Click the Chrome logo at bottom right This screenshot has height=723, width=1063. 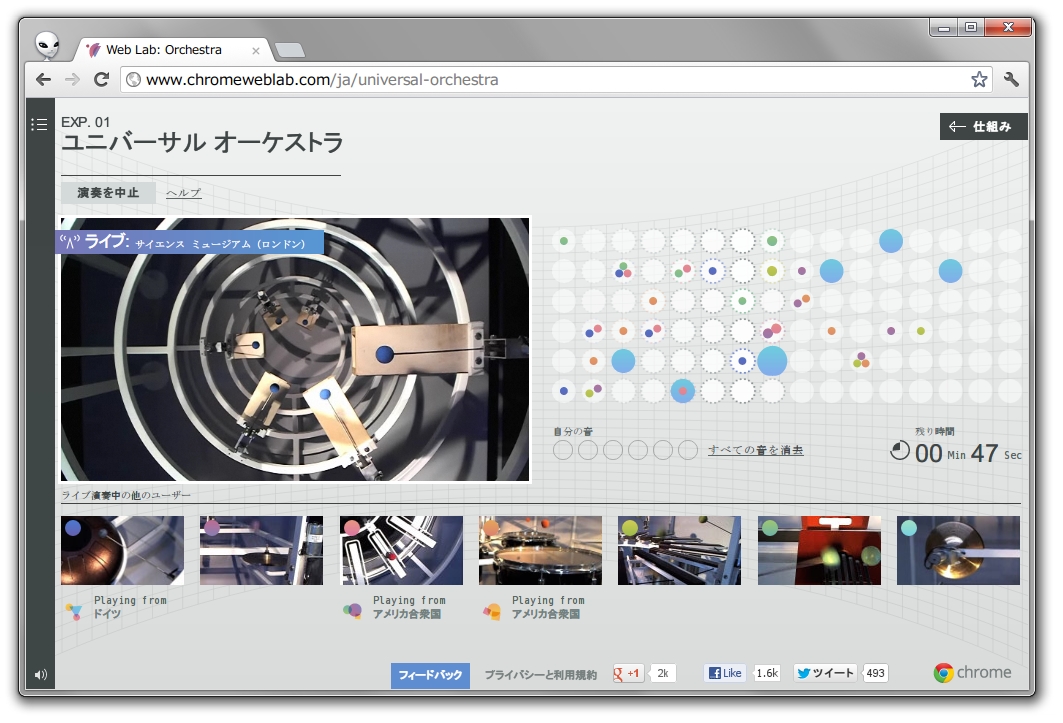(971, 672)
